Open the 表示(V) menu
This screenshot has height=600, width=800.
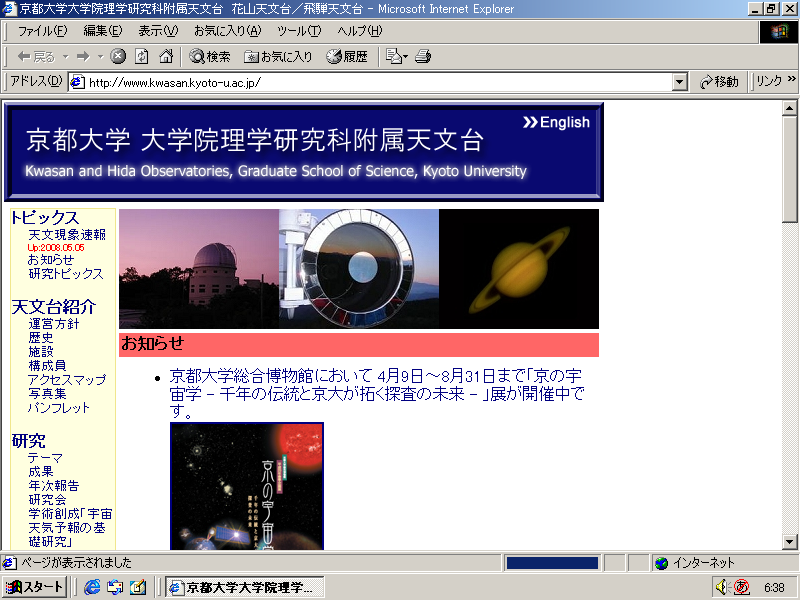(158, 31)
